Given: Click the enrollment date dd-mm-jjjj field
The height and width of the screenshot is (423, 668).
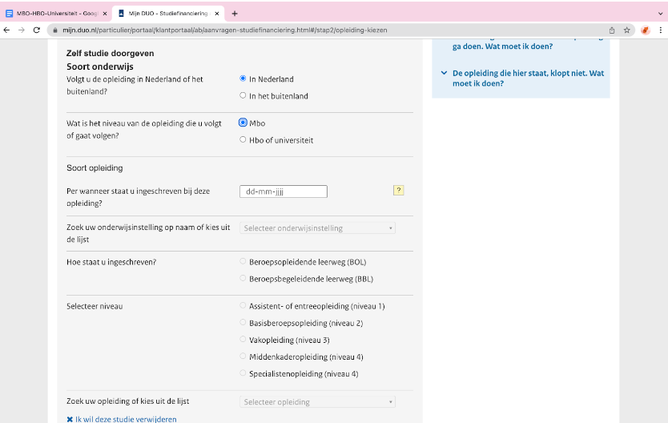Looking at the screenshot, I should [x=284, y=191].
